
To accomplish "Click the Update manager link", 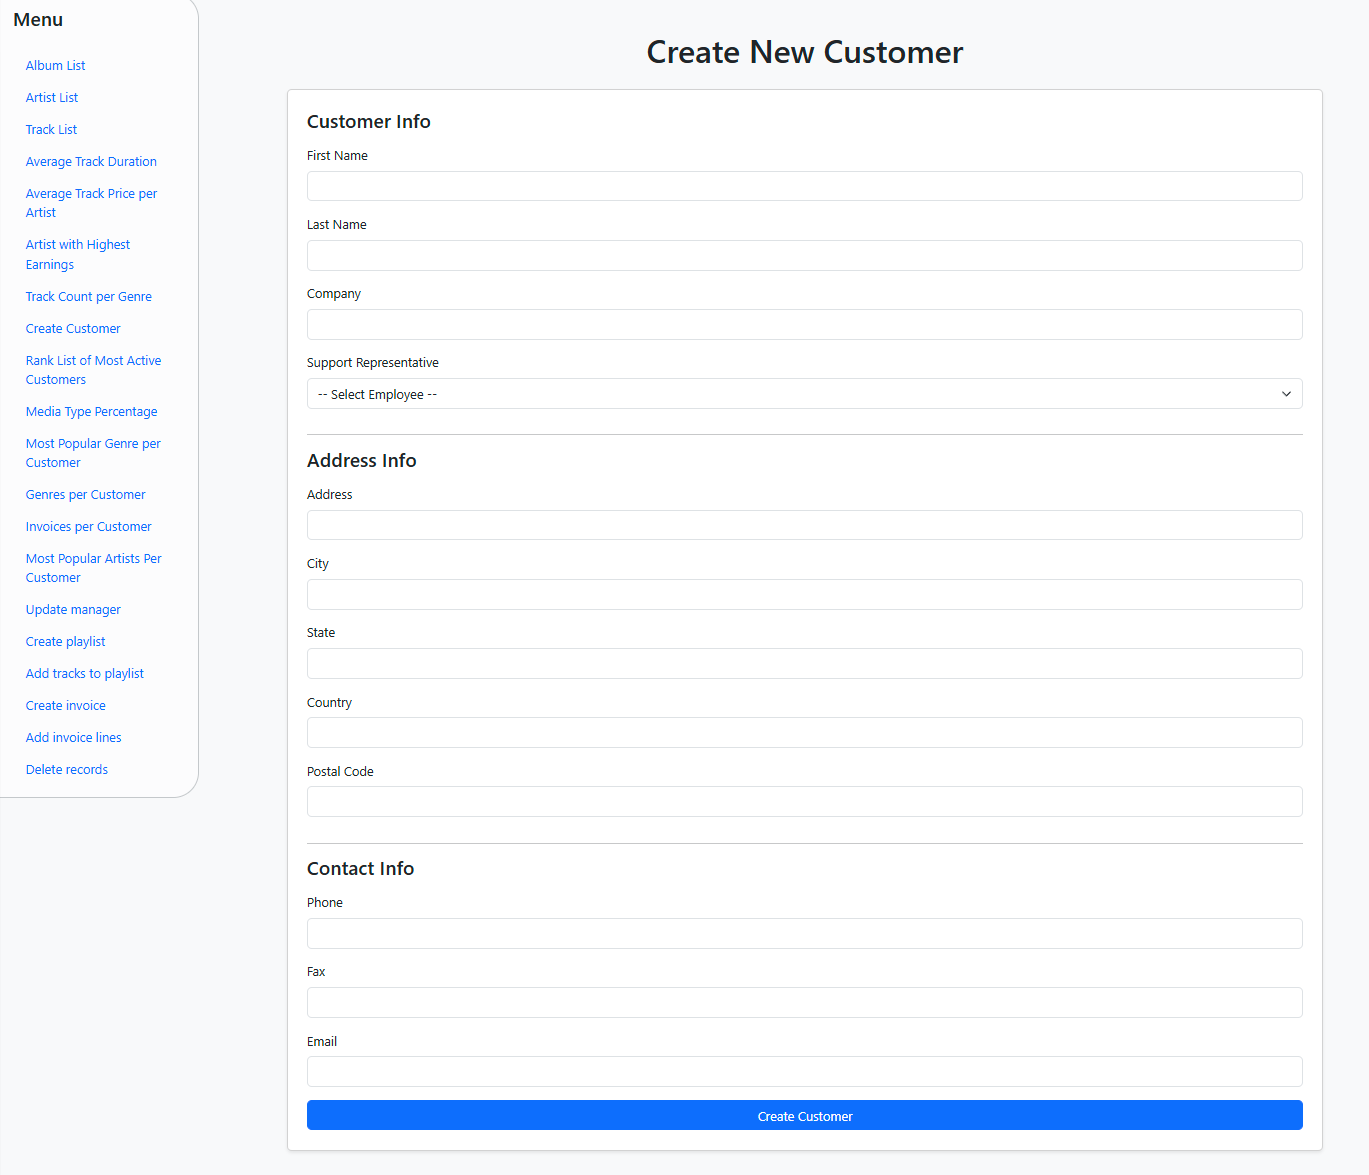I will (73, 610).
